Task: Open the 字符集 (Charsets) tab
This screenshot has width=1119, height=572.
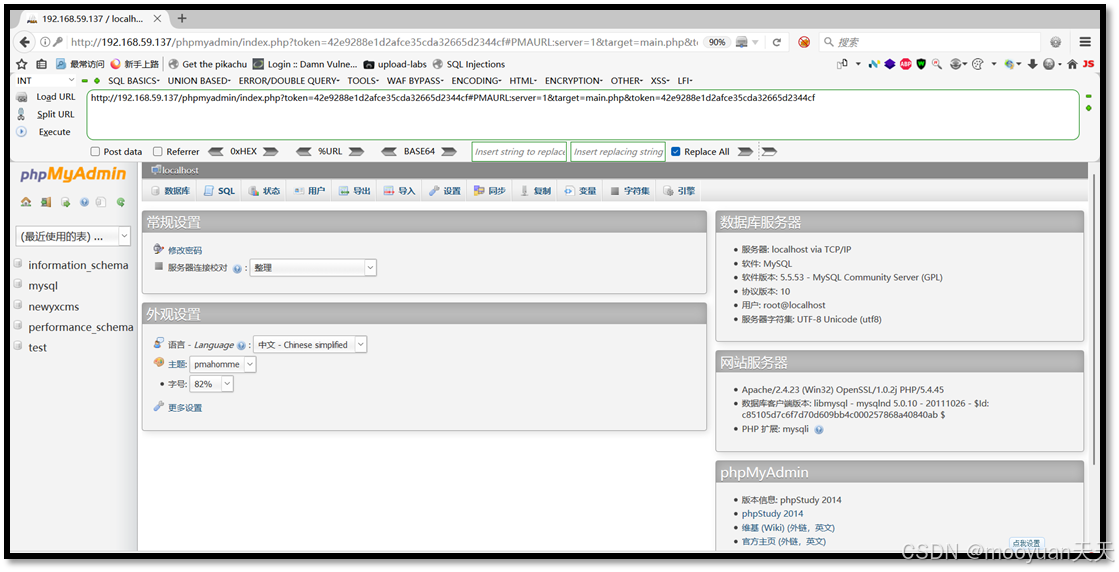Action: click(630, 190)
